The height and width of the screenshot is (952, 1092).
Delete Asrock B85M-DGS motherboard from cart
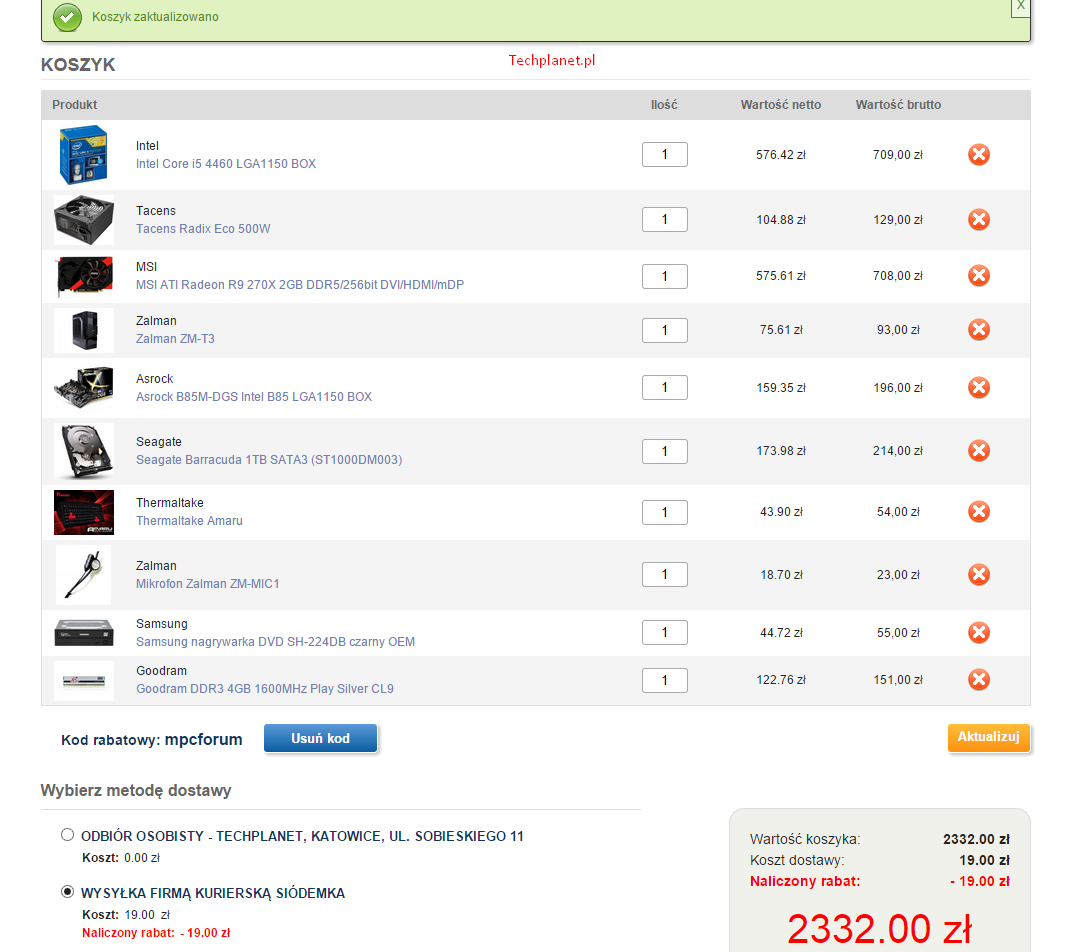click(x=978, y=387)
